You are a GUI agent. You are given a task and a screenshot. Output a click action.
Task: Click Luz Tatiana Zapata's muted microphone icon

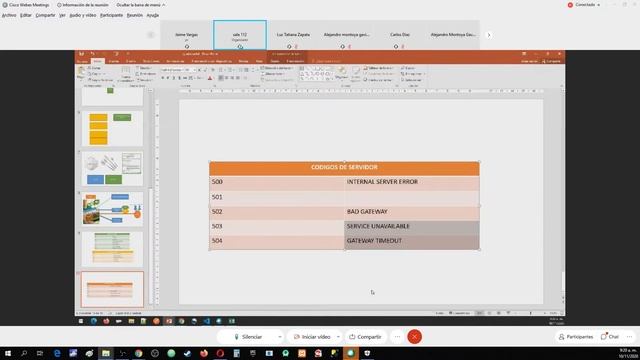(296, 47)
